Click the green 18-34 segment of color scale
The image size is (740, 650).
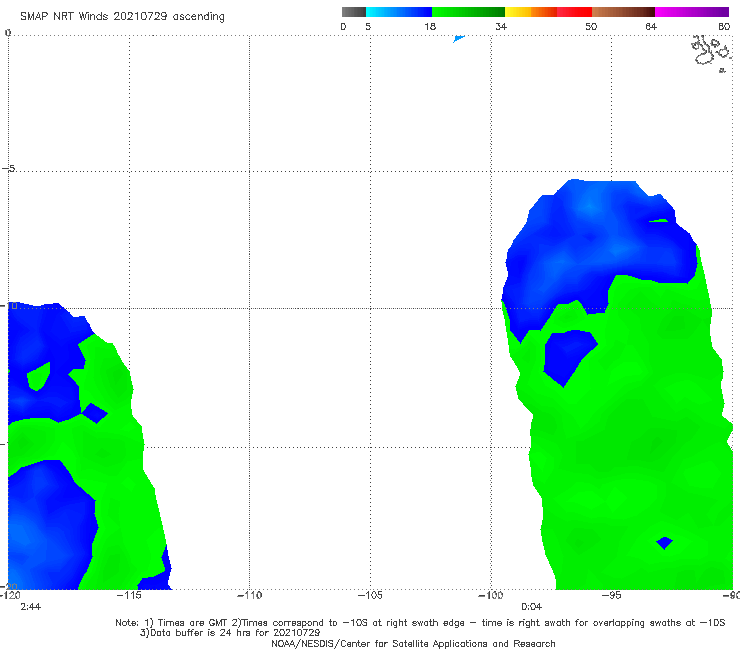point(468,12)
